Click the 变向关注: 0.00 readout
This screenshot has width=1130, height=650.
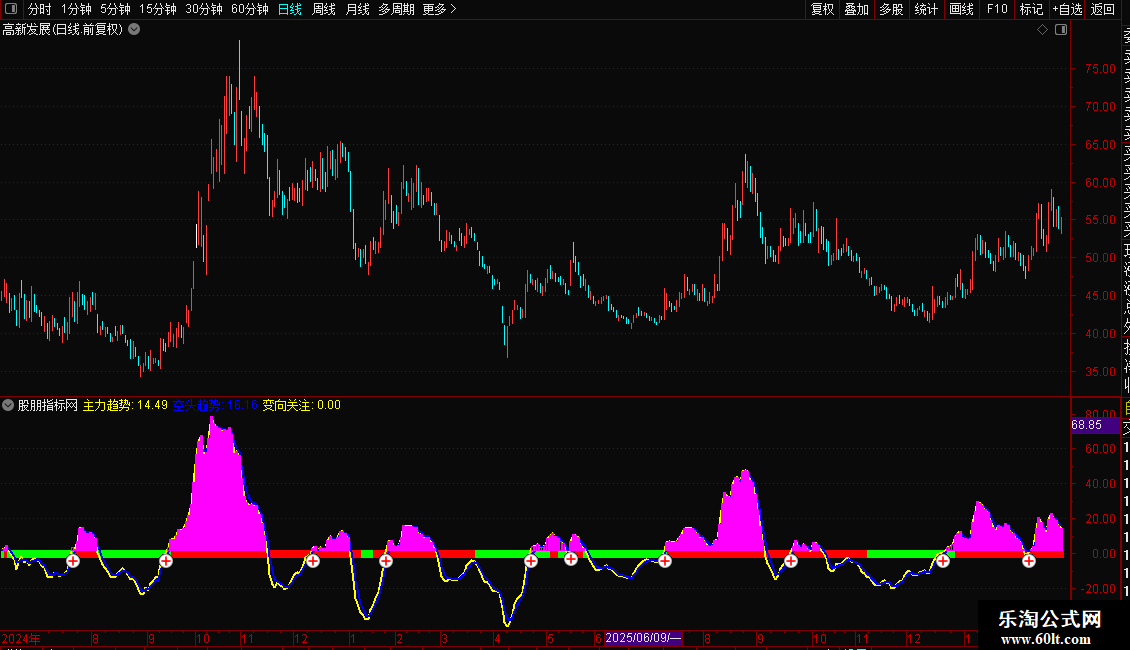tap(301, 405)
